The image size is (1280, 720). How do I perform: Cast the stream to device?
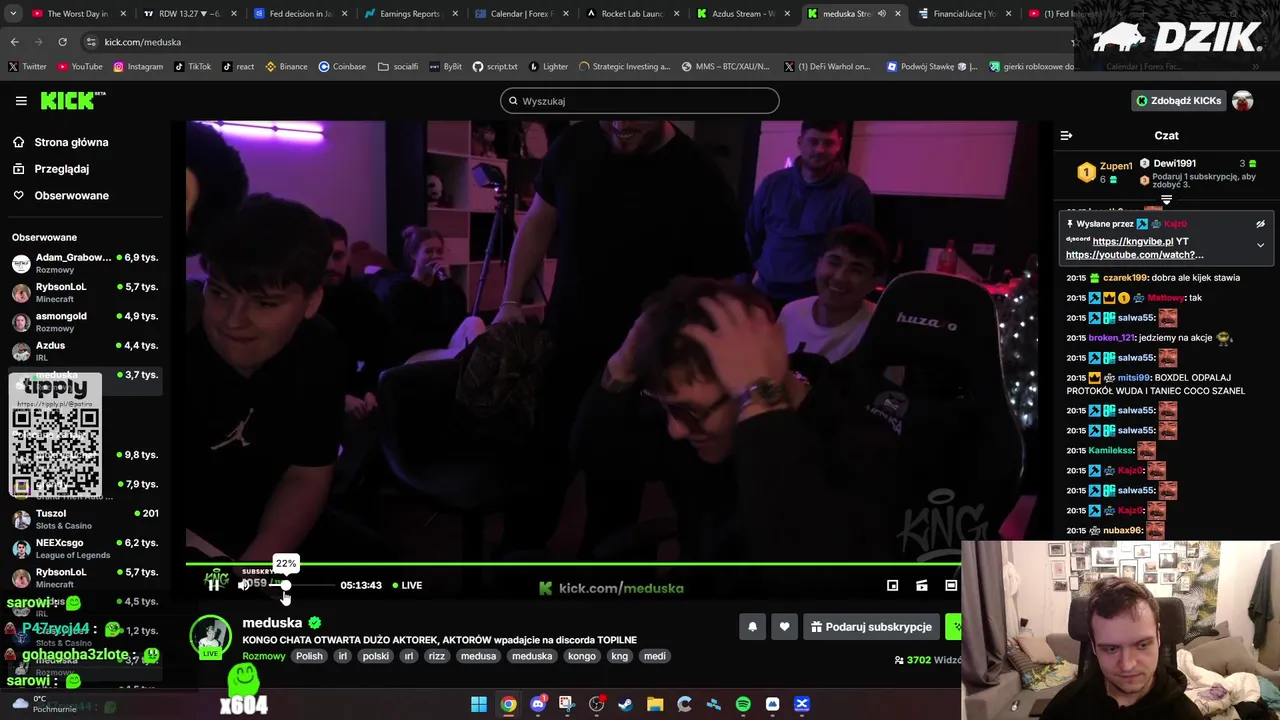(x=922, y=586)
